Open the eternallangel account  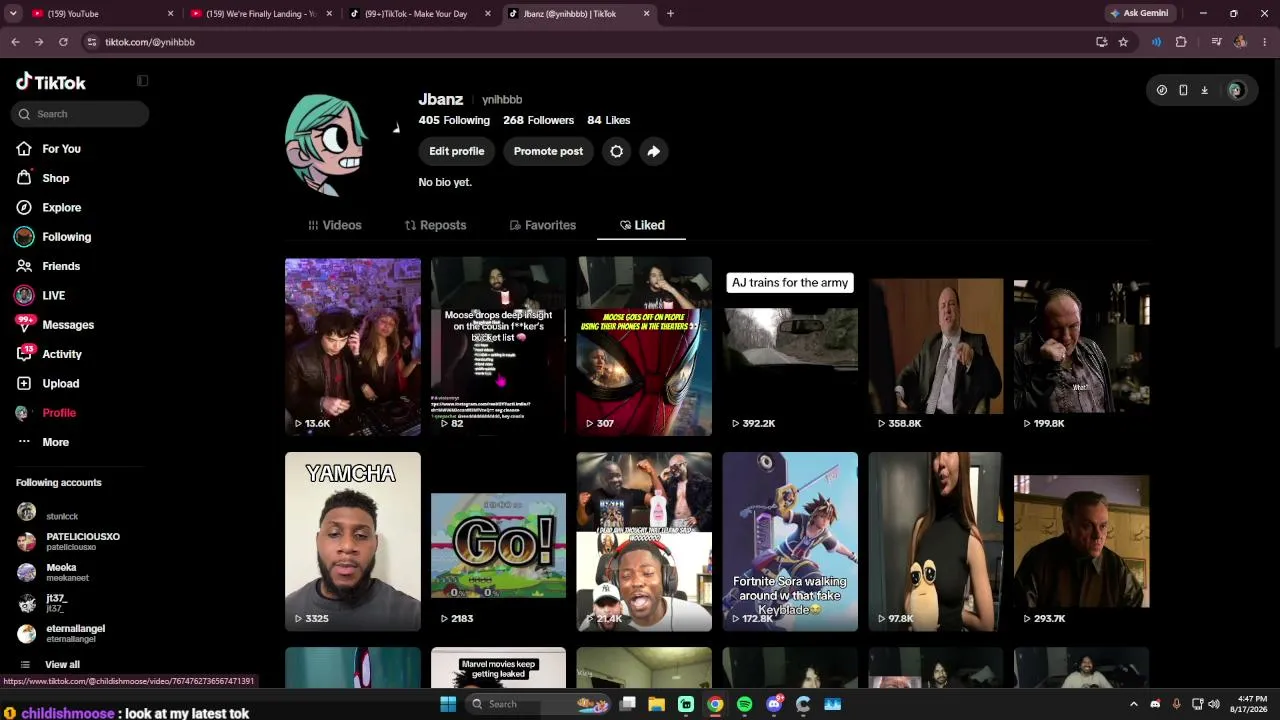61,634
